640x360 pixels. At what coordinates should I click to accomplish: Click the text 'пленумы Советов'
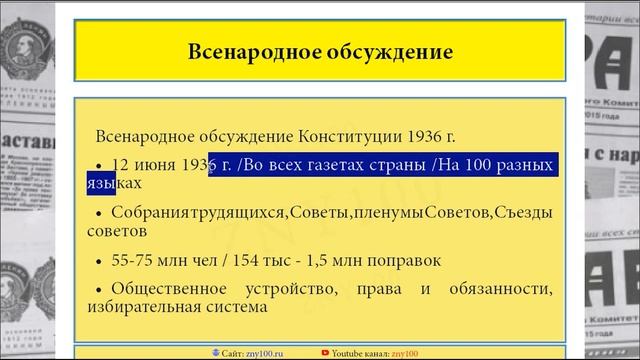point(422,213)
